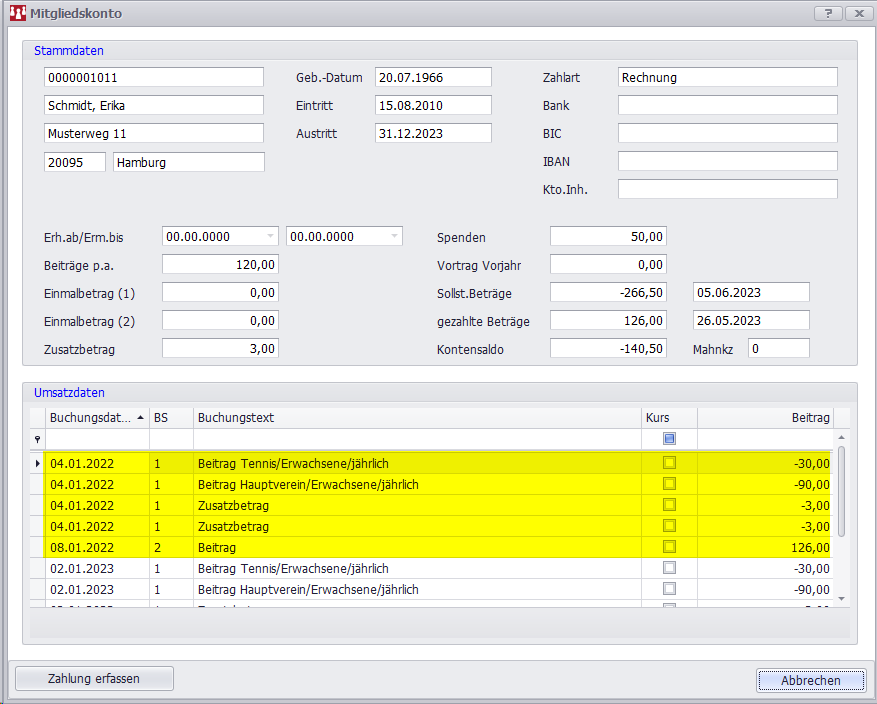
Task: Toggle the Kurs filter checkbox
Action: point(669,438)
